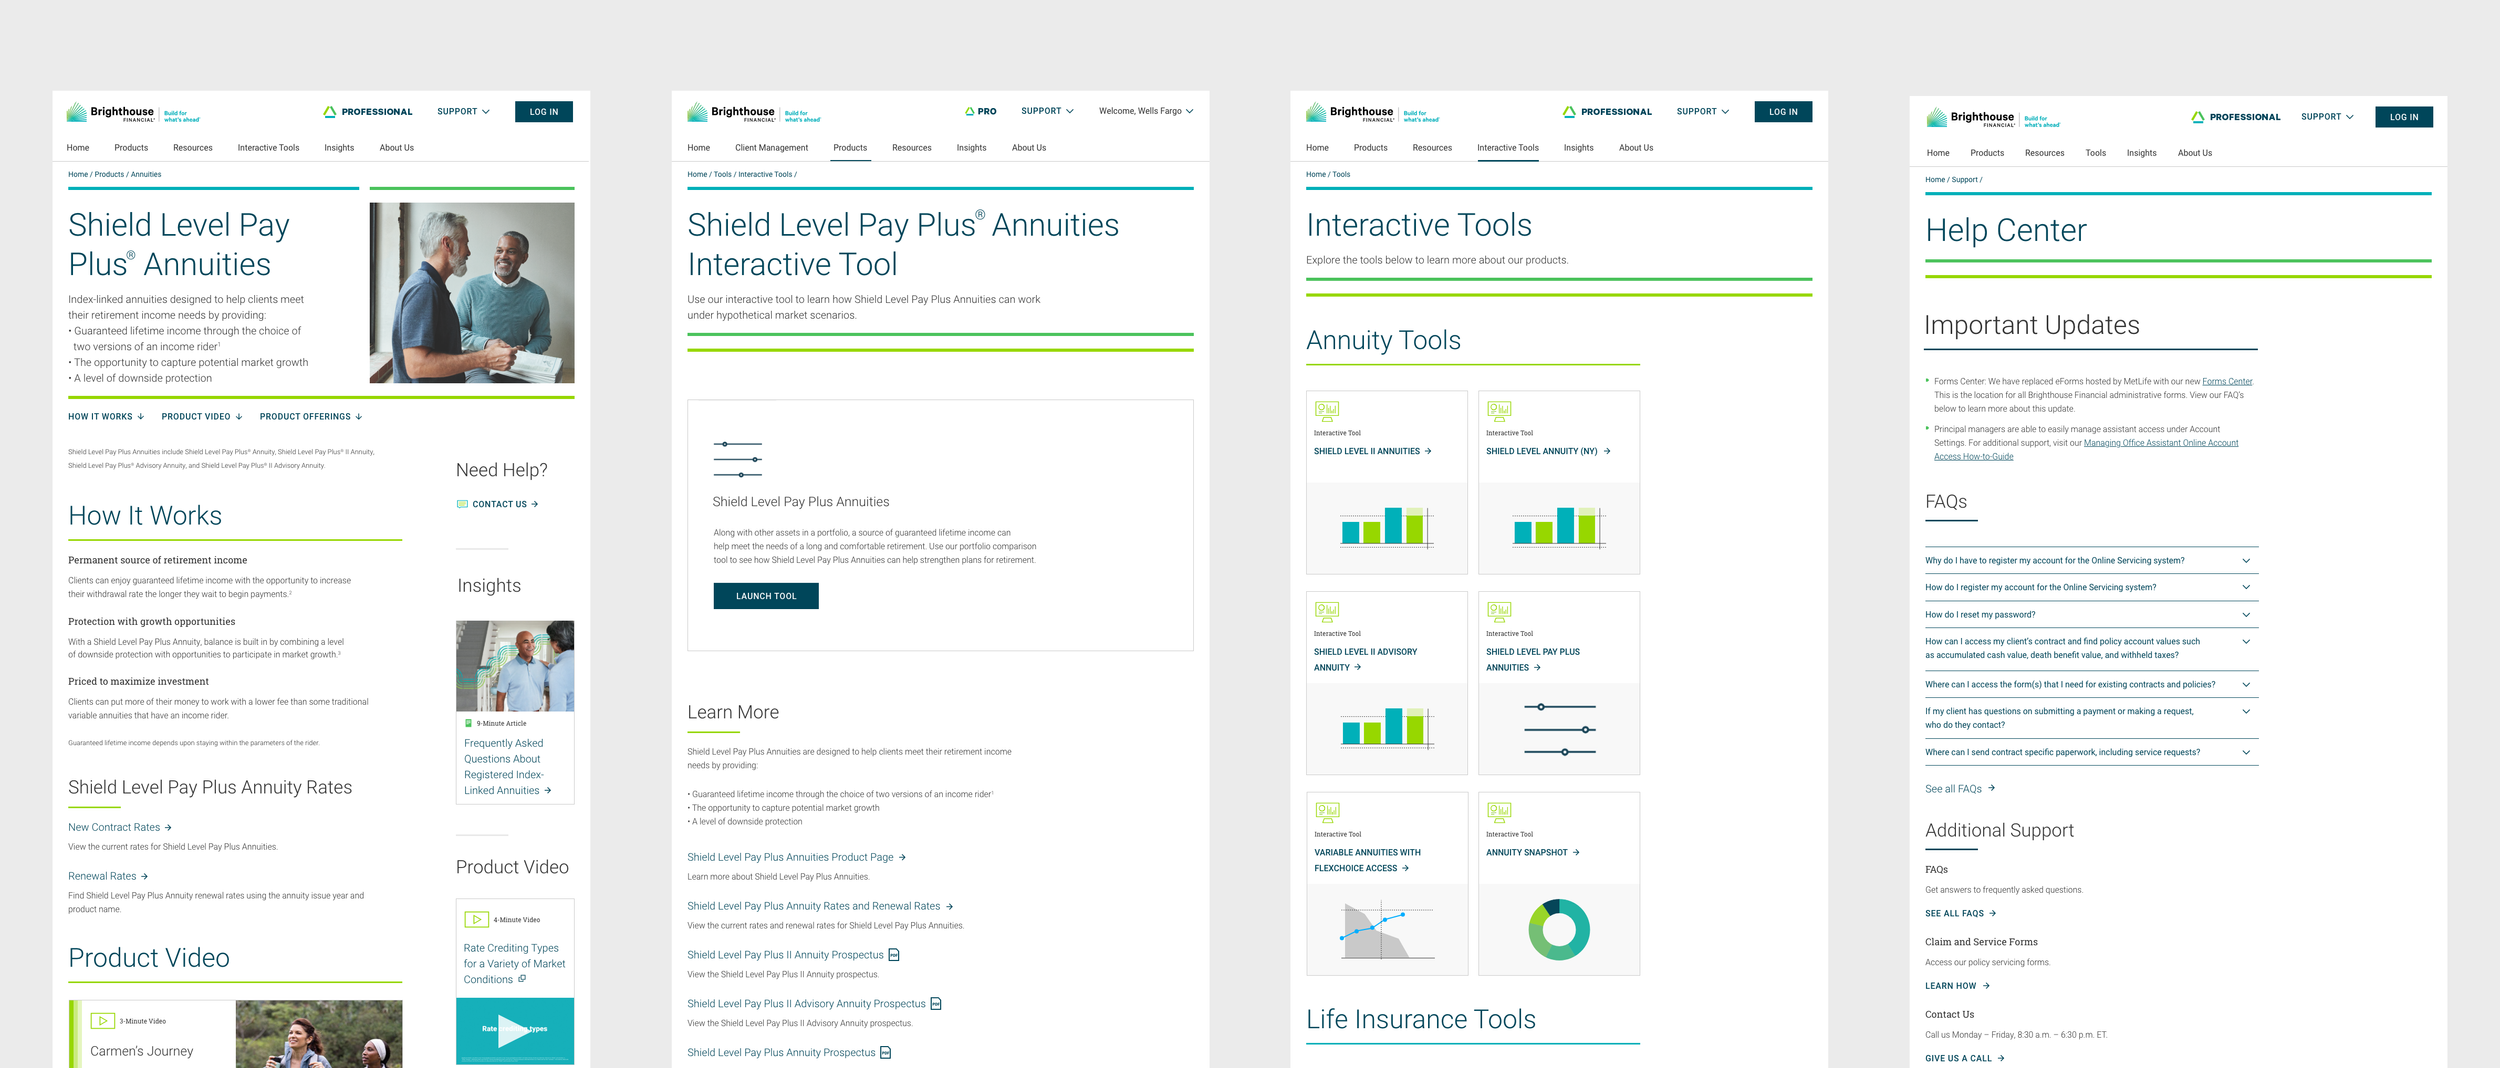Screen dimensions: 2500x1068
Task: Click hero photo of two men
Action: (x=472, y=293)
